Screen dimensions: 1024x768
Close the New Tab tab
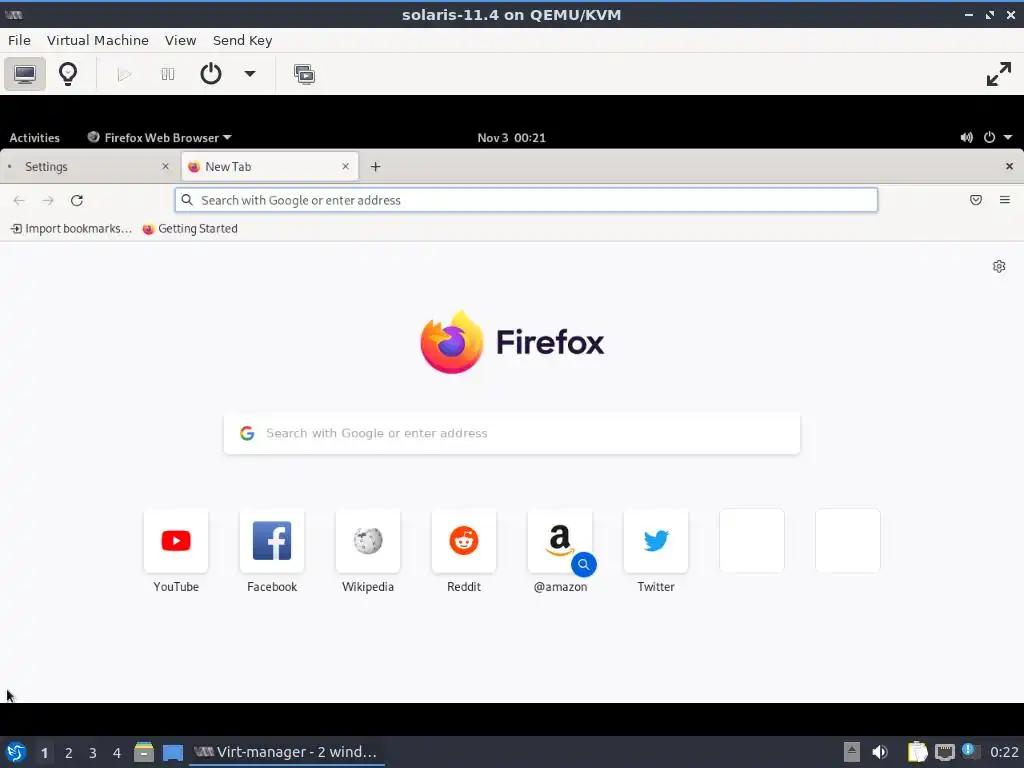tap(345, 167)
